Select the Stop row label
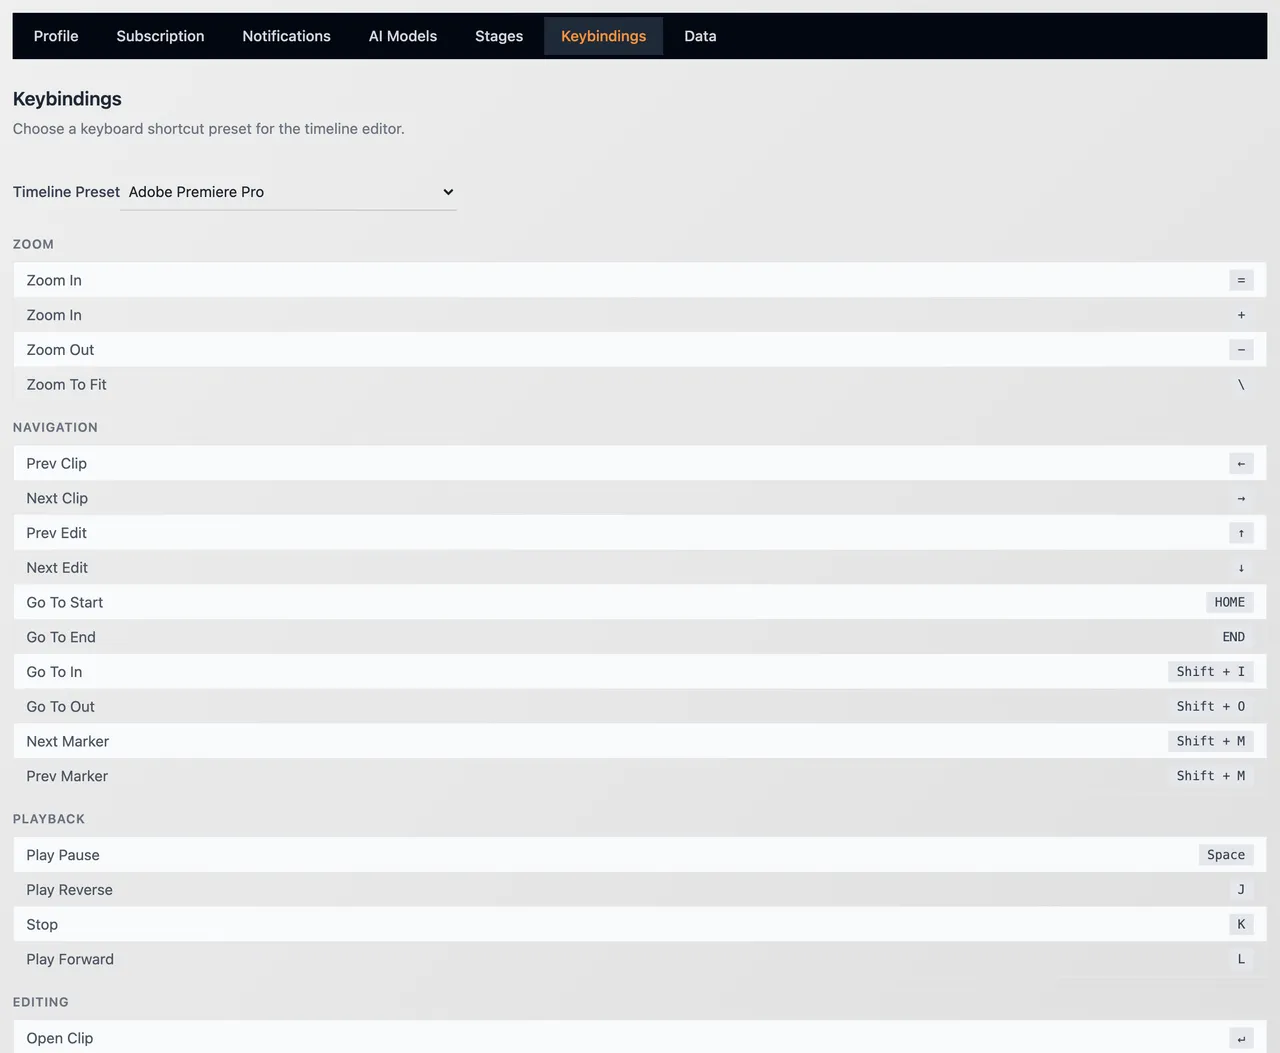The image size is (1280, 1053). click(42, 925)
